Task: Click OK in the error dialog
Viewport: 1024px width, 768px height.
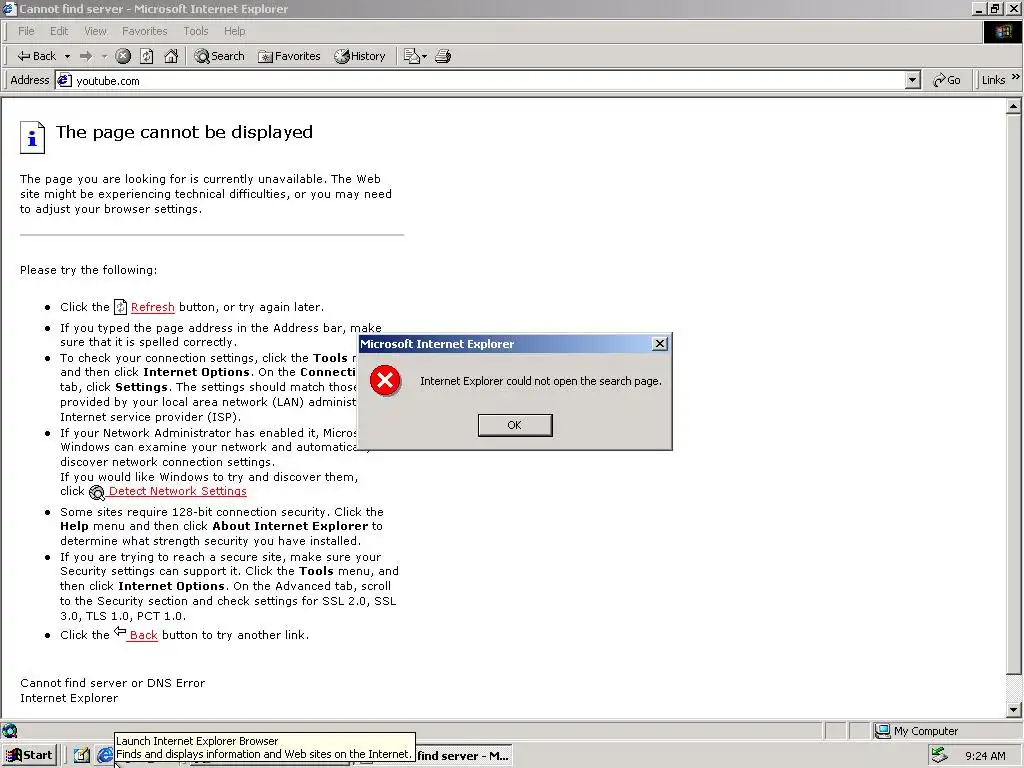Action: (515, 425)
